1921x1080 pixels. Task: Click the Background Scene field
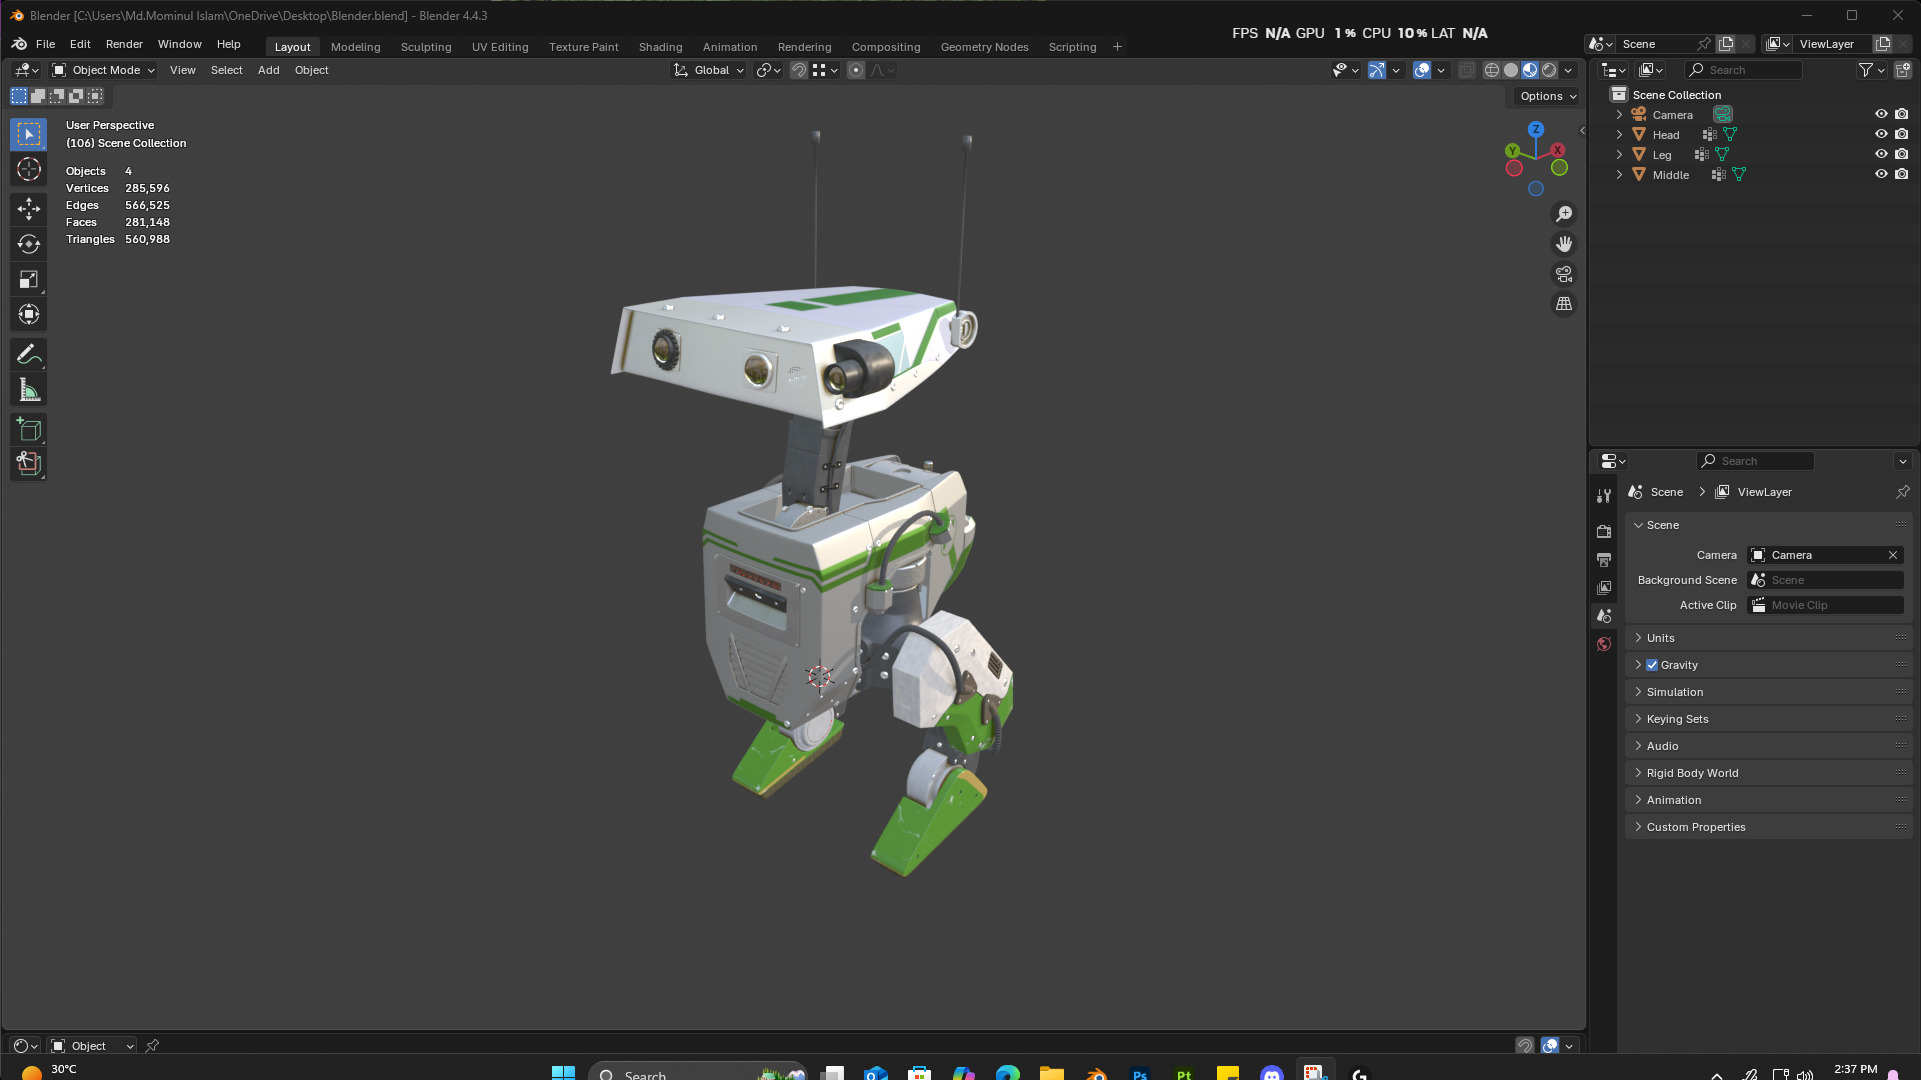[1825, 580]
